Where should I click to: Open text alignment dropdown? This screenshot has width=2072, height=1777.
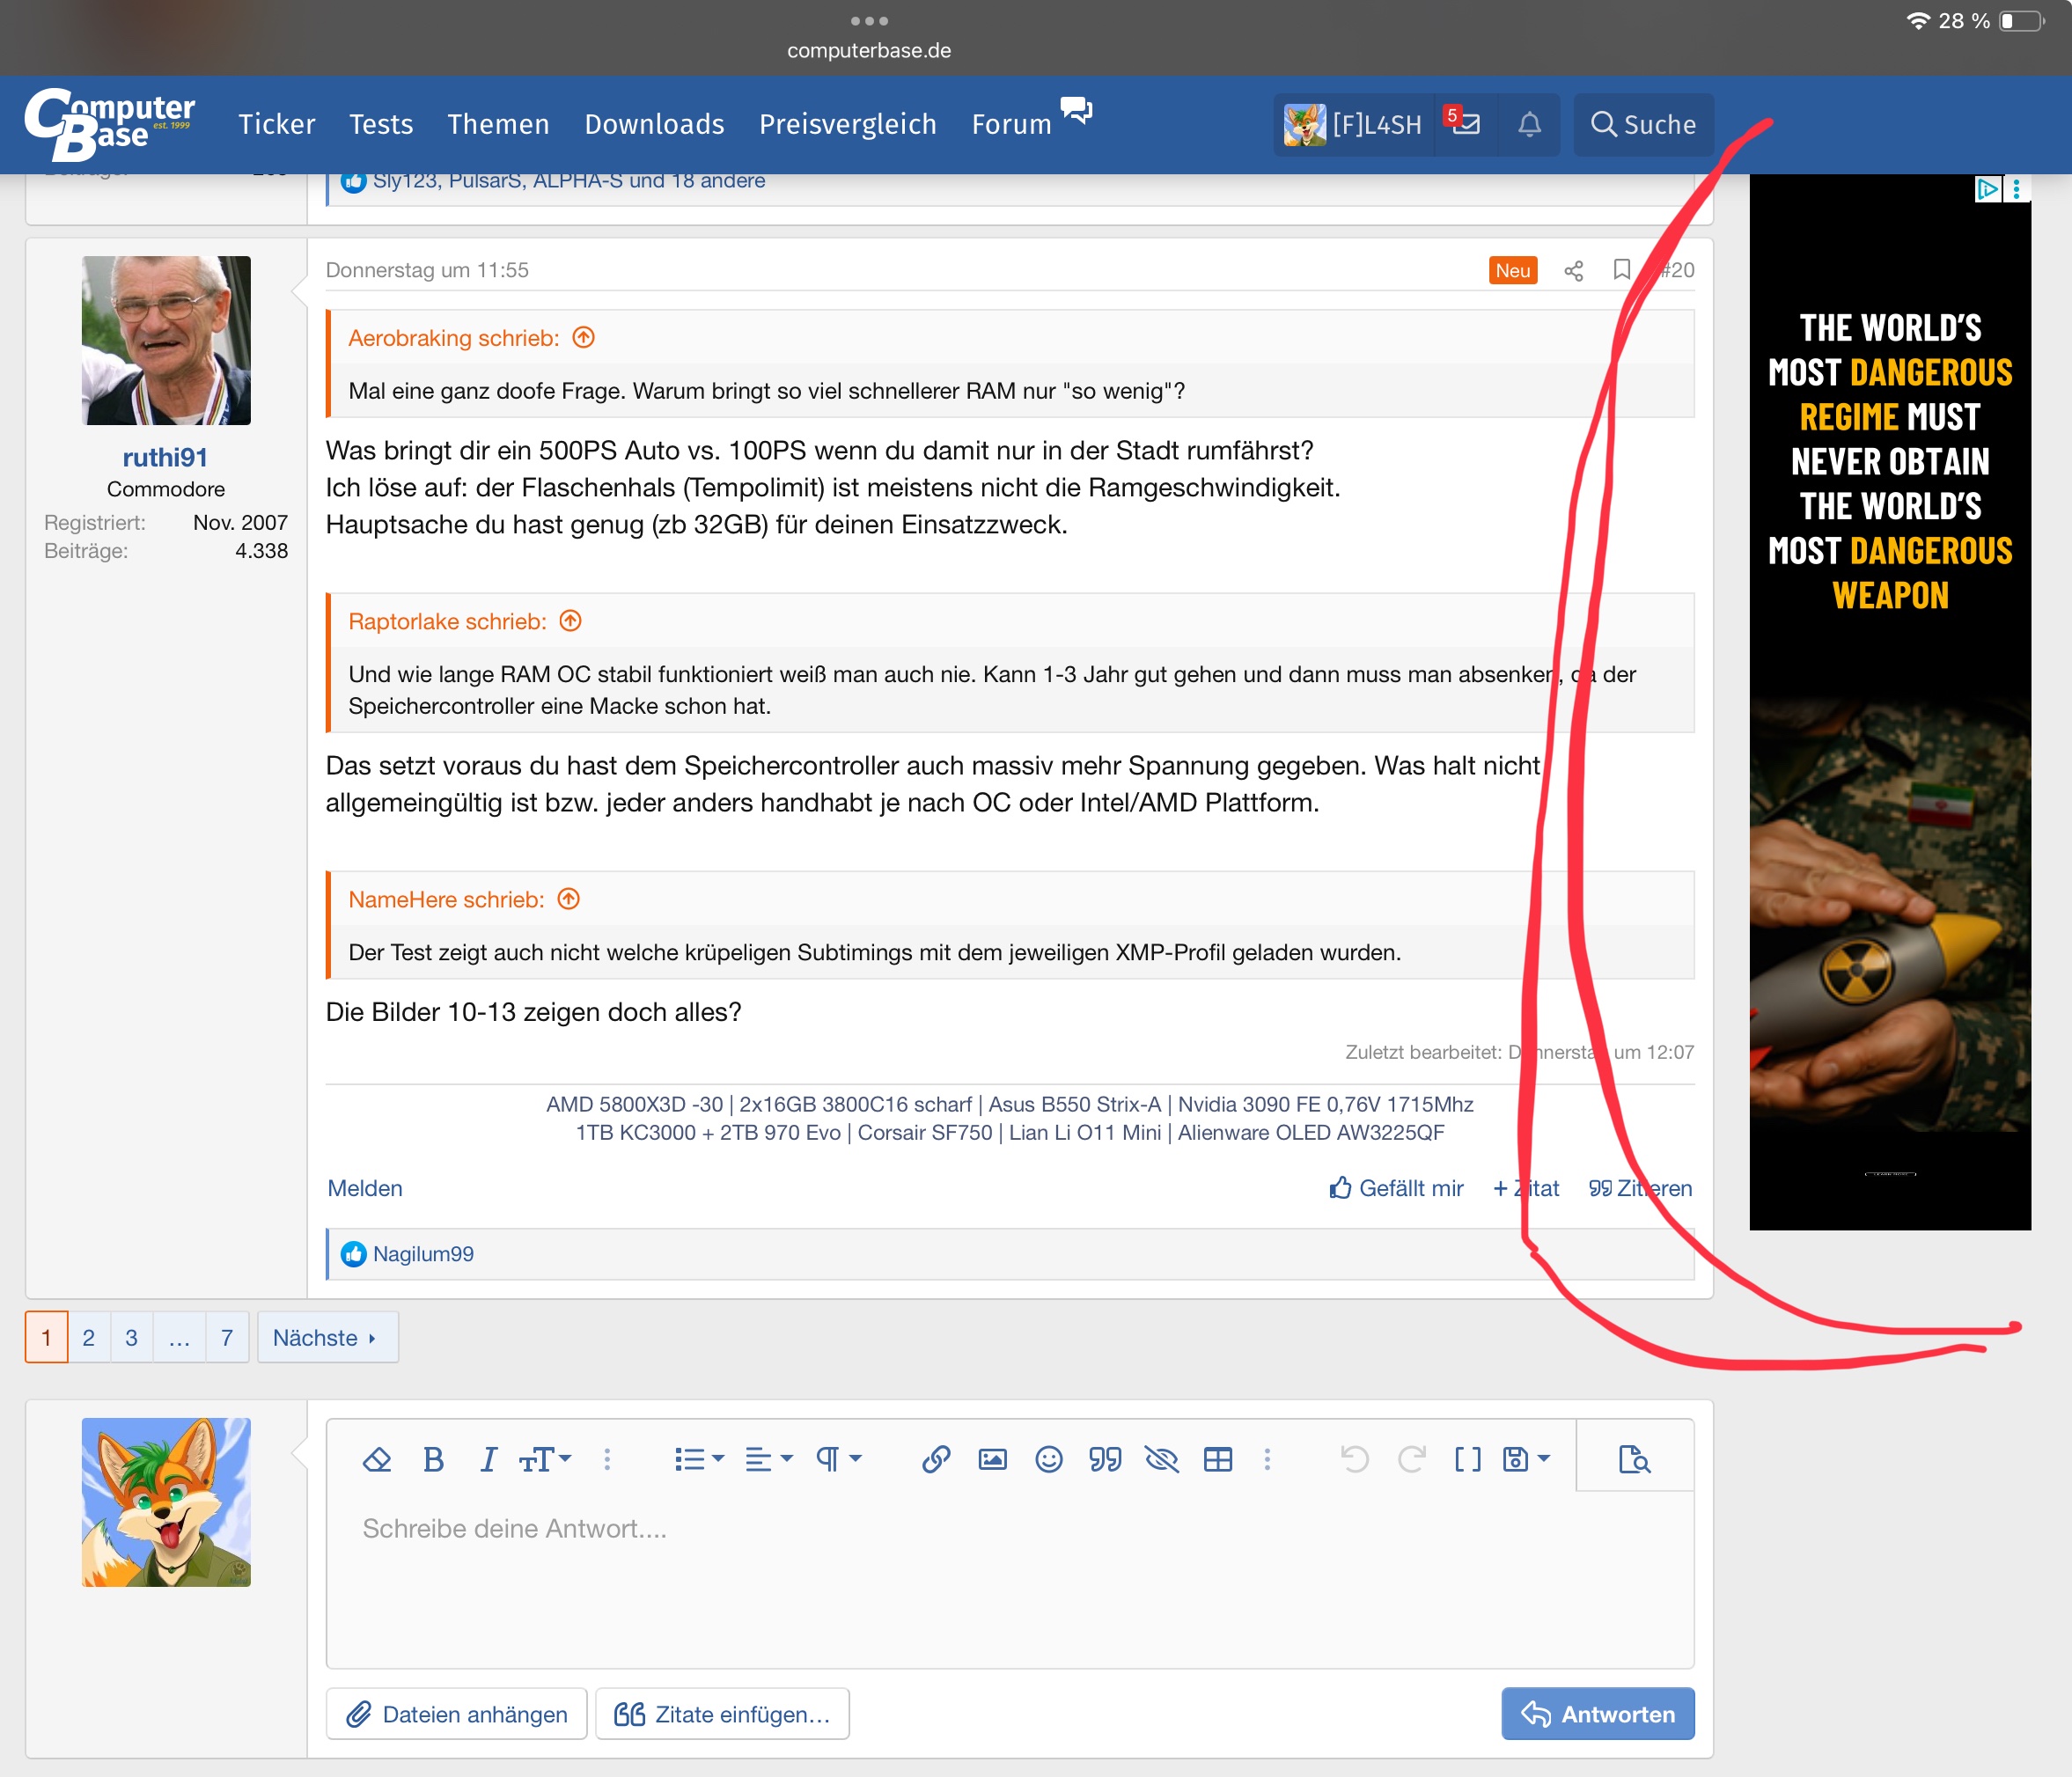click(768, 1460)
